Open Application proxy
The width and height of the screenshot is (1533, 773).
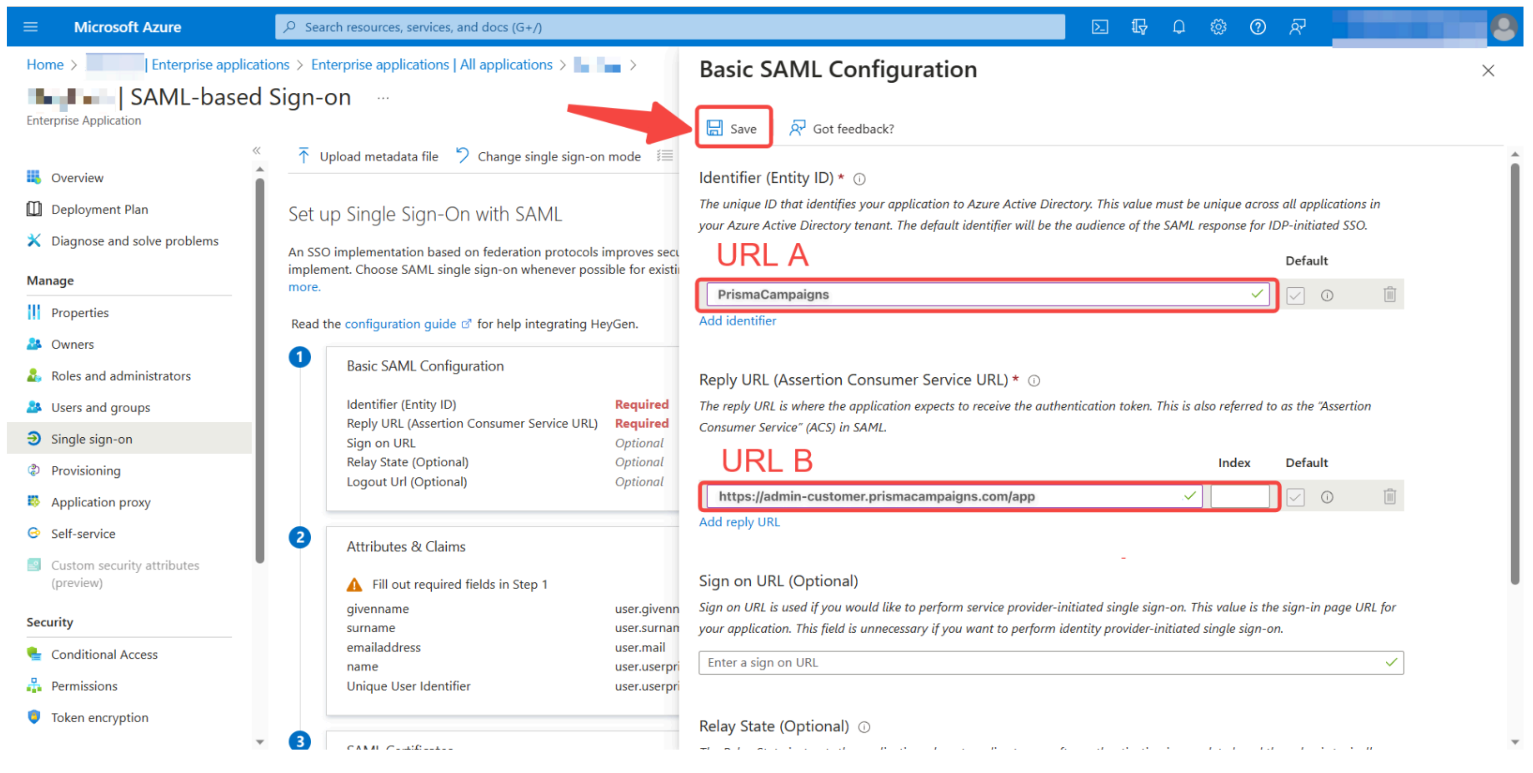100,503
